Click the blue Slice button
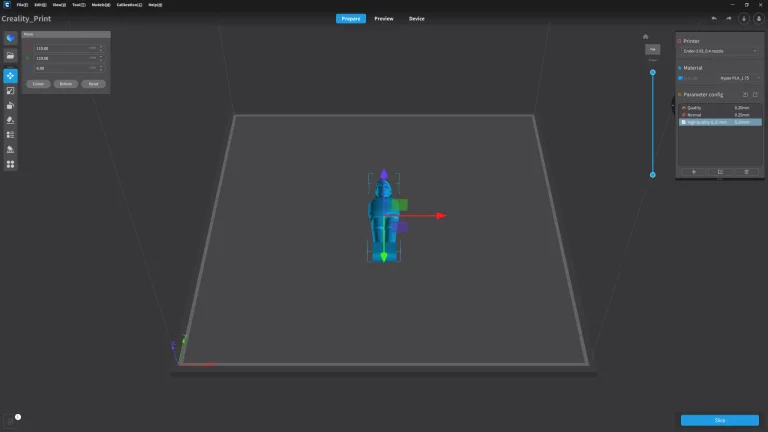This screenshot has height=432, width=768. (x=720, y=420)
